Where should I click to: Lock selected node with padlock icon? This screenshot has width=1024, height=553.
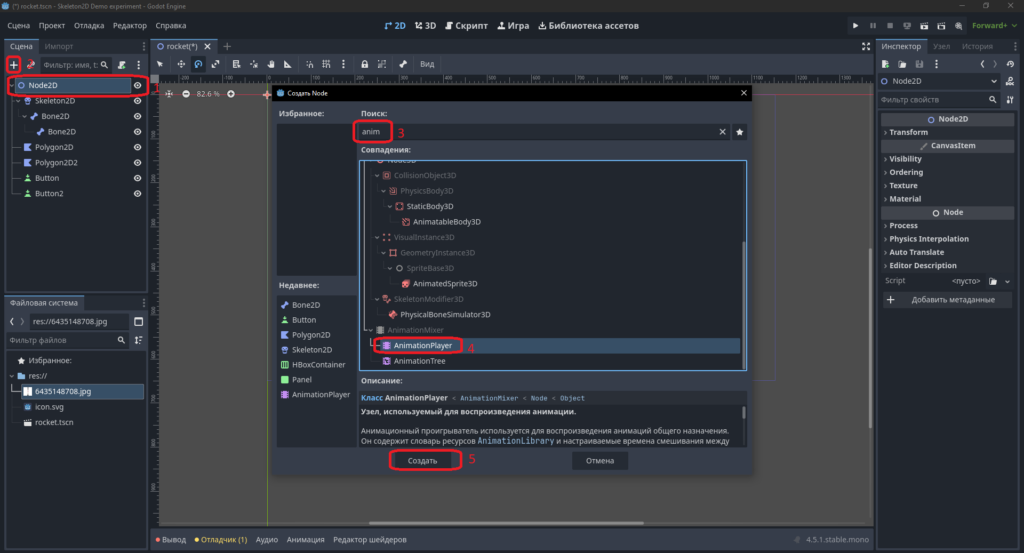click(x=364, y=64)
